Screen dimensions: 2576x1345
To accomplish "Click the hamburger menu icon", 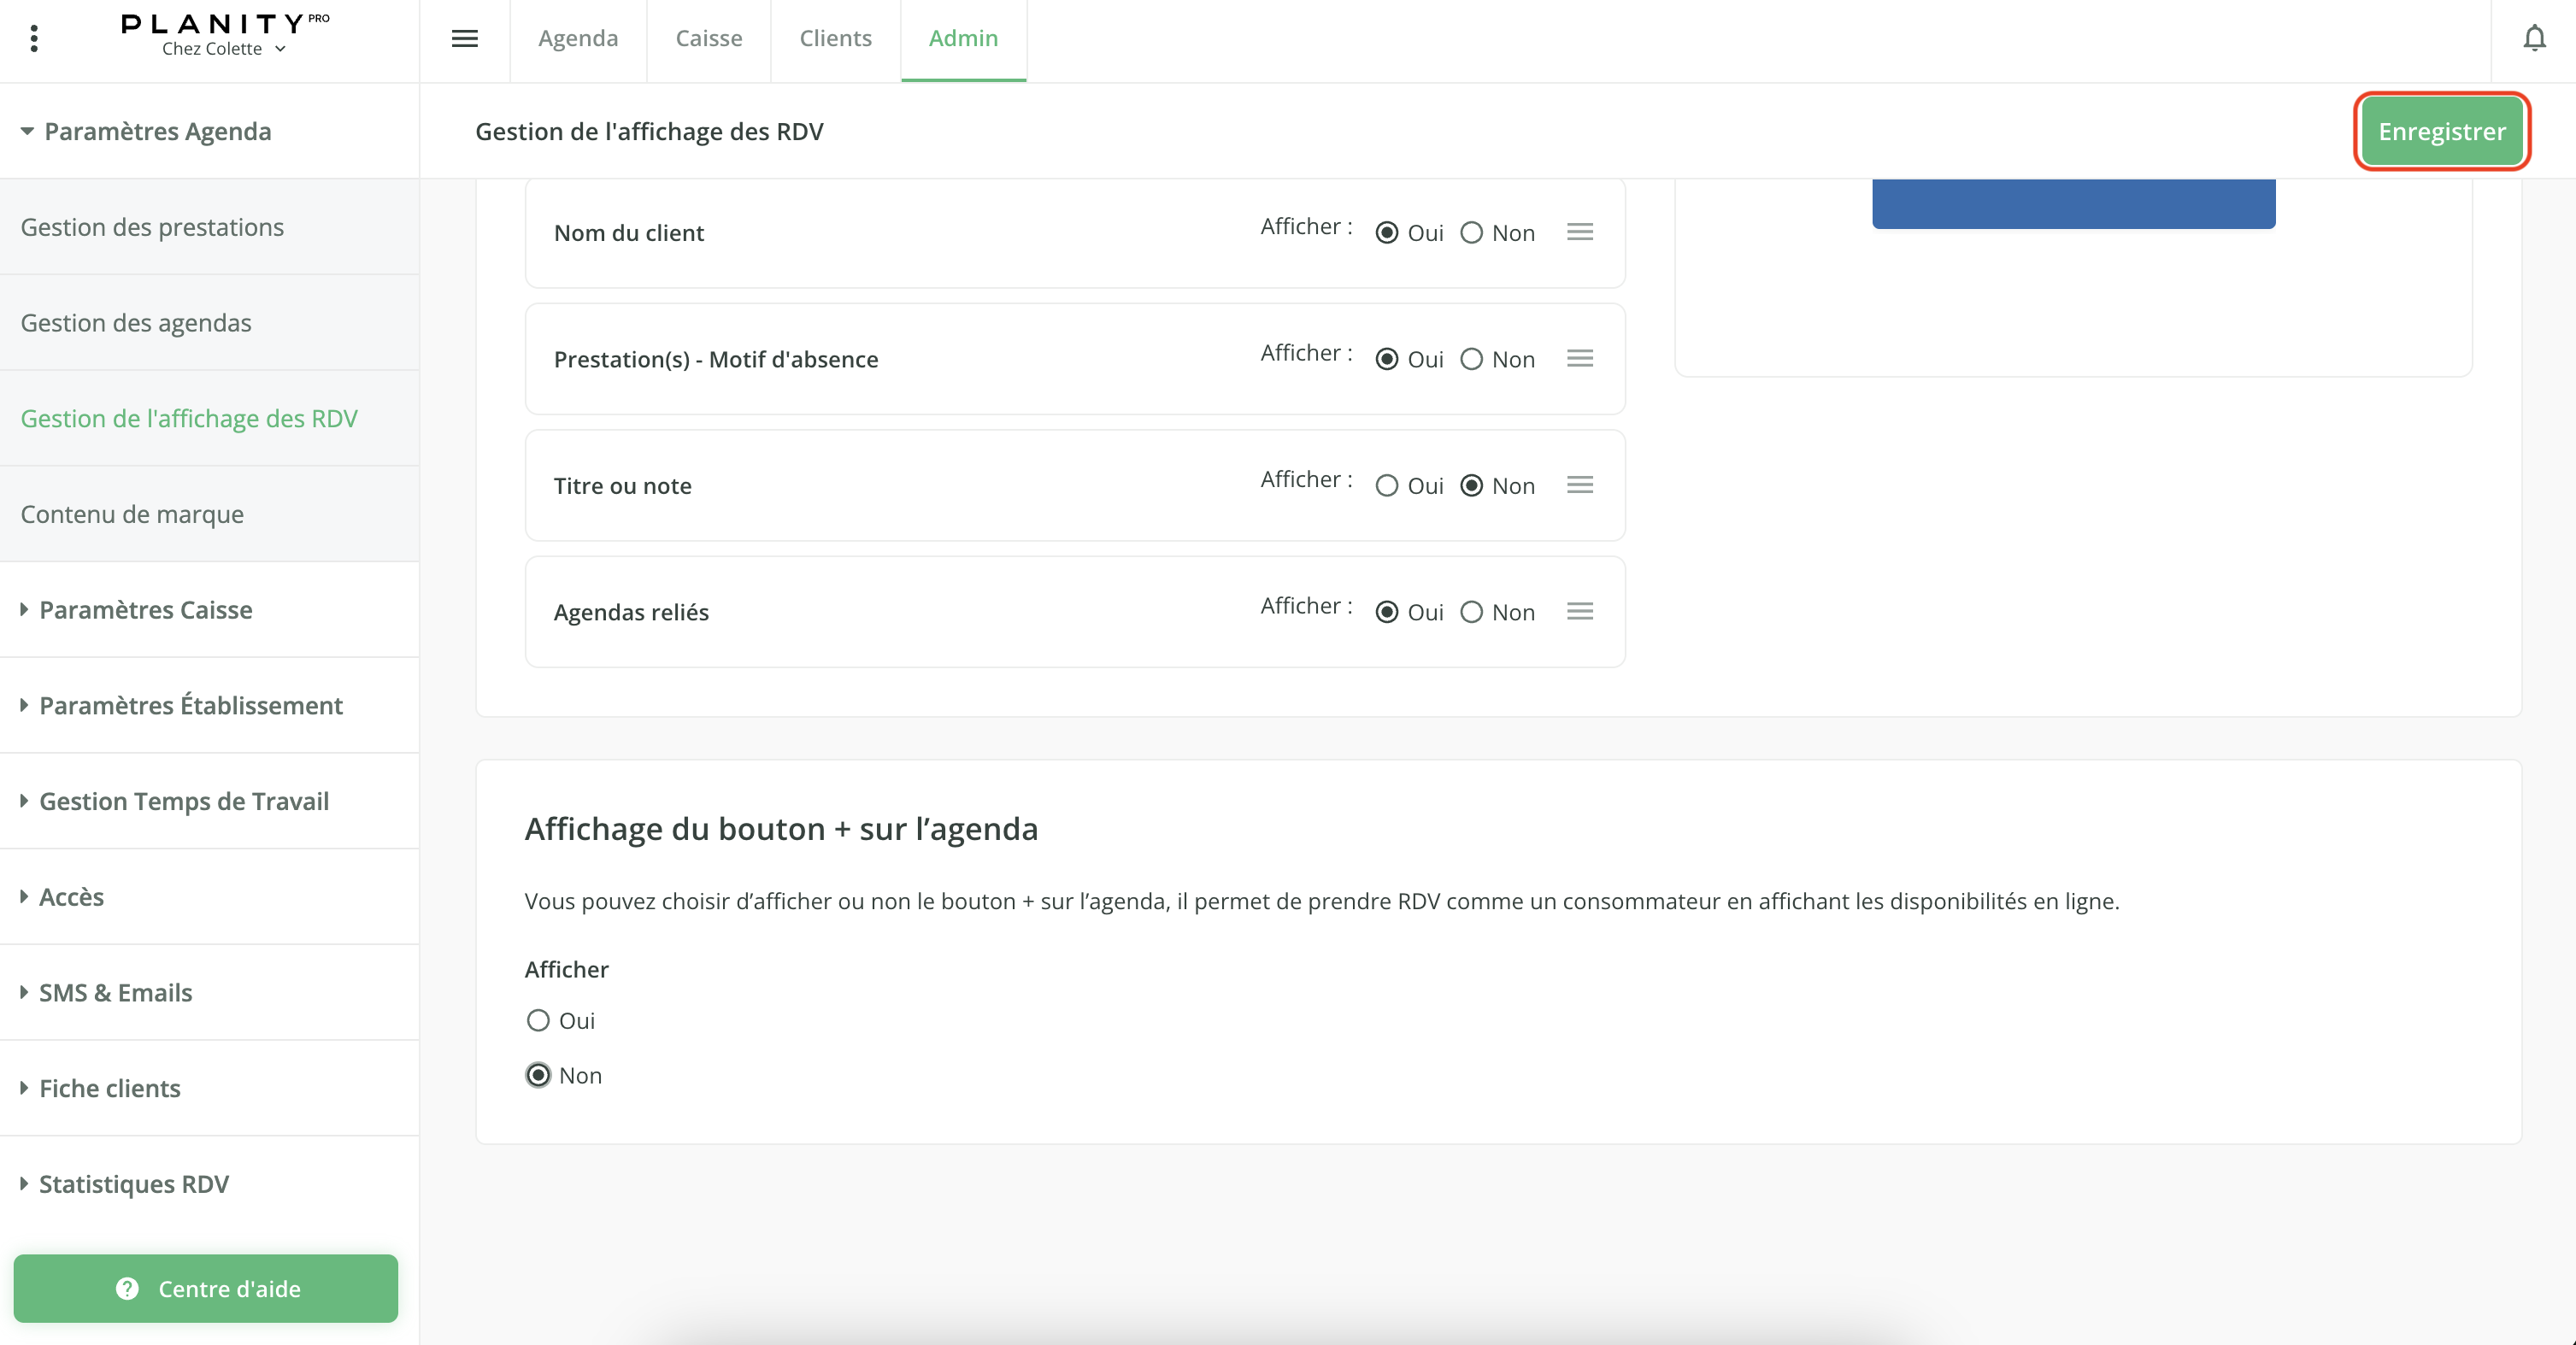I will coord(464,39).
